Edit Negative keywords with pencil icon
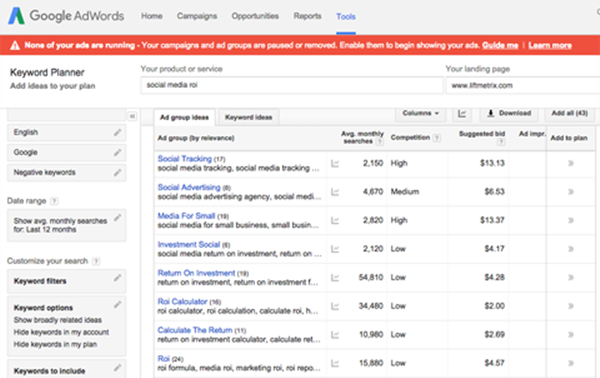The height and width of the screenshot is (378, 600). [117, 172]
